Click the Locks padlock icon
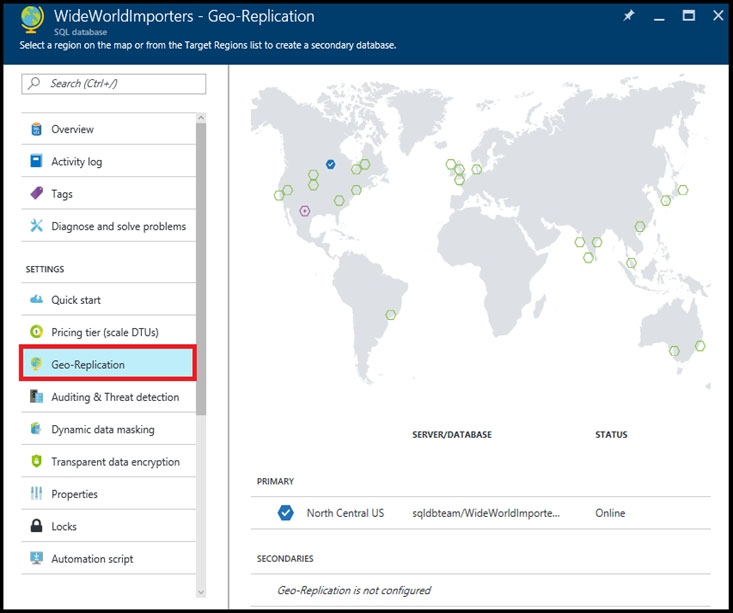This screenshot has height=613, width=733. pyautogui.click(x=36, y=526)
